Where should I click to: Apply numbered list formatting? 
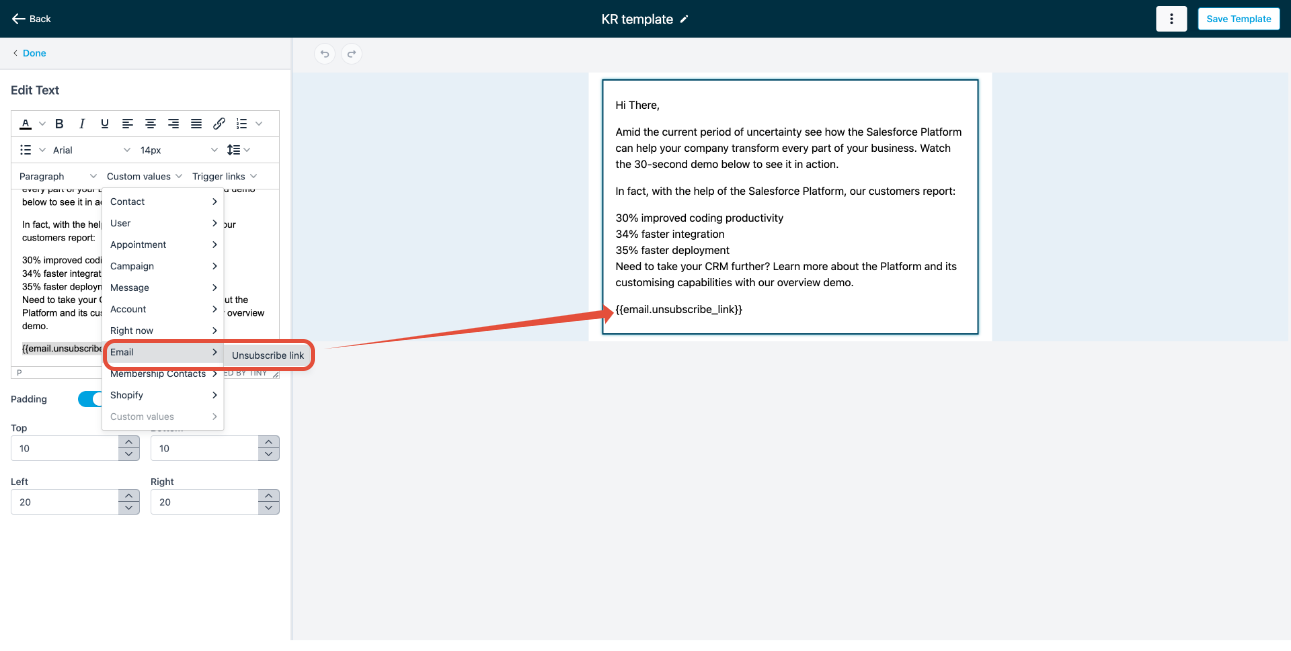tap(241, 124)
